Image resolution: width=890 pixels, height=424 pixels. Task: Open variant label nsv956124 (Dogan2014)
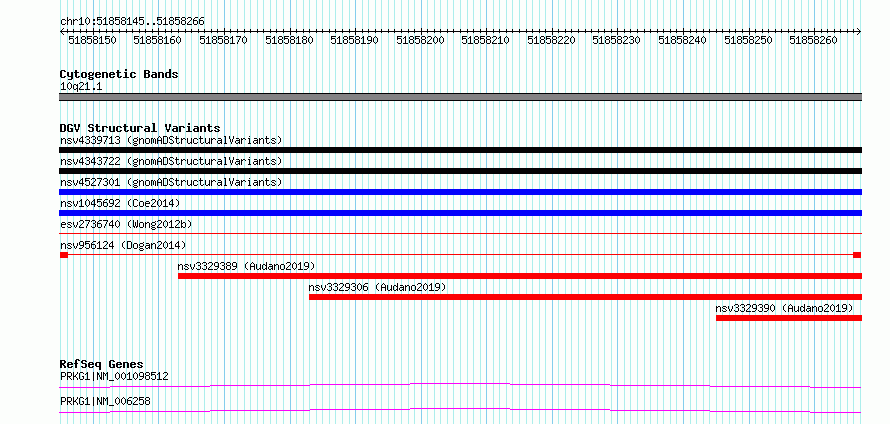tap(123, 245)
